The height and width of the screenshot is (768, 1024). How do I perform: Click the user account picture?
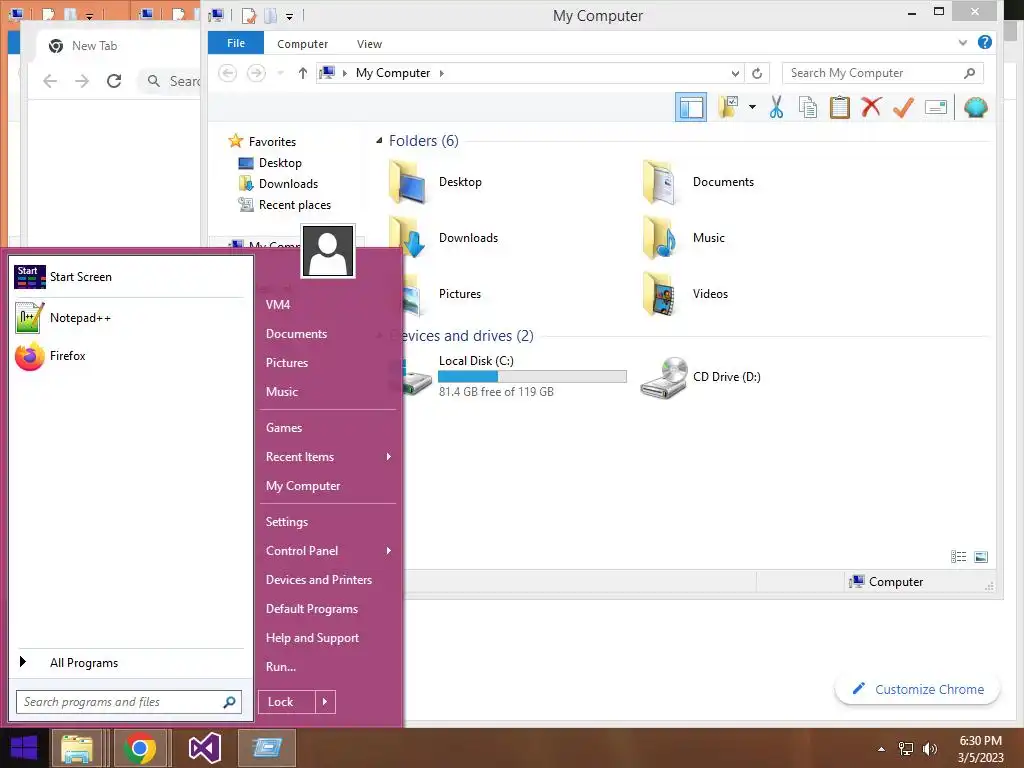click(328, 251)
